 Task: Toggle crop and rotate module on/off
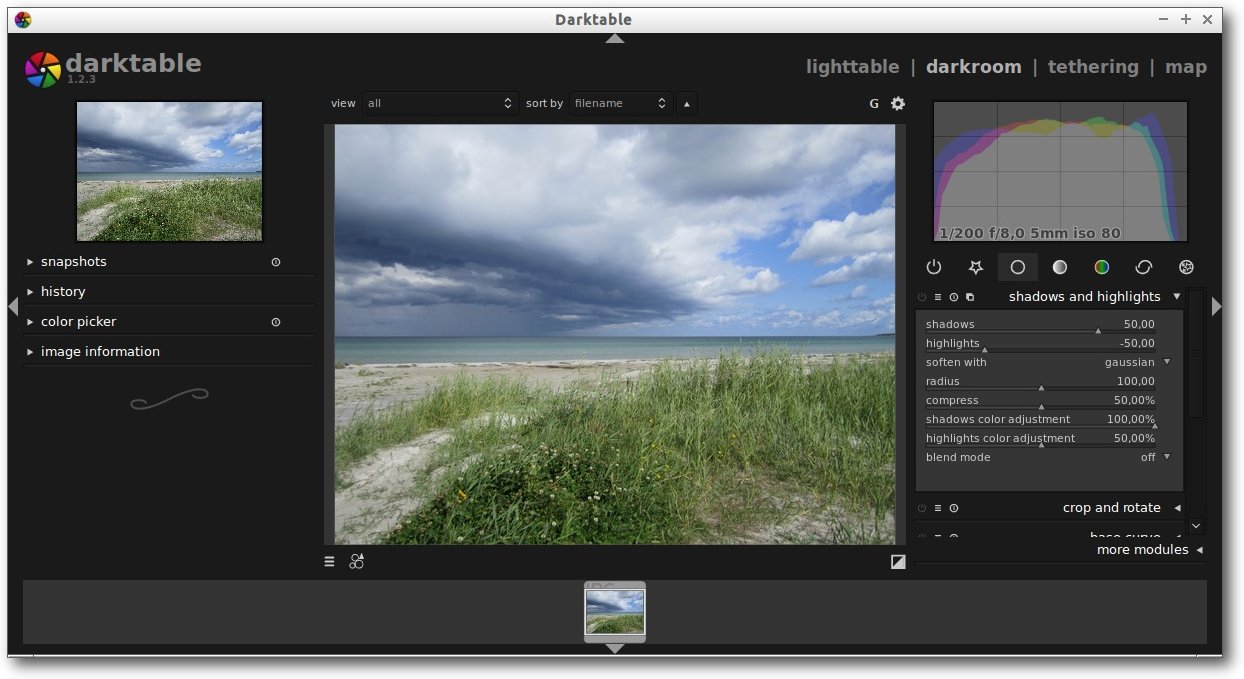click(x=922, y=508)
